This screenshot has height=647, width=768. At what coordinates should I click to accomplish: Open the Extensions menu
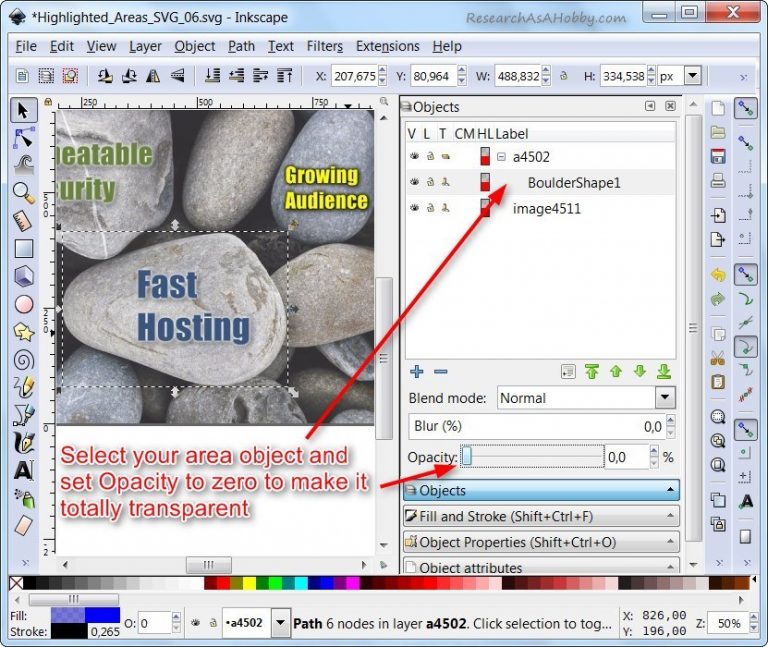point(387,46)
